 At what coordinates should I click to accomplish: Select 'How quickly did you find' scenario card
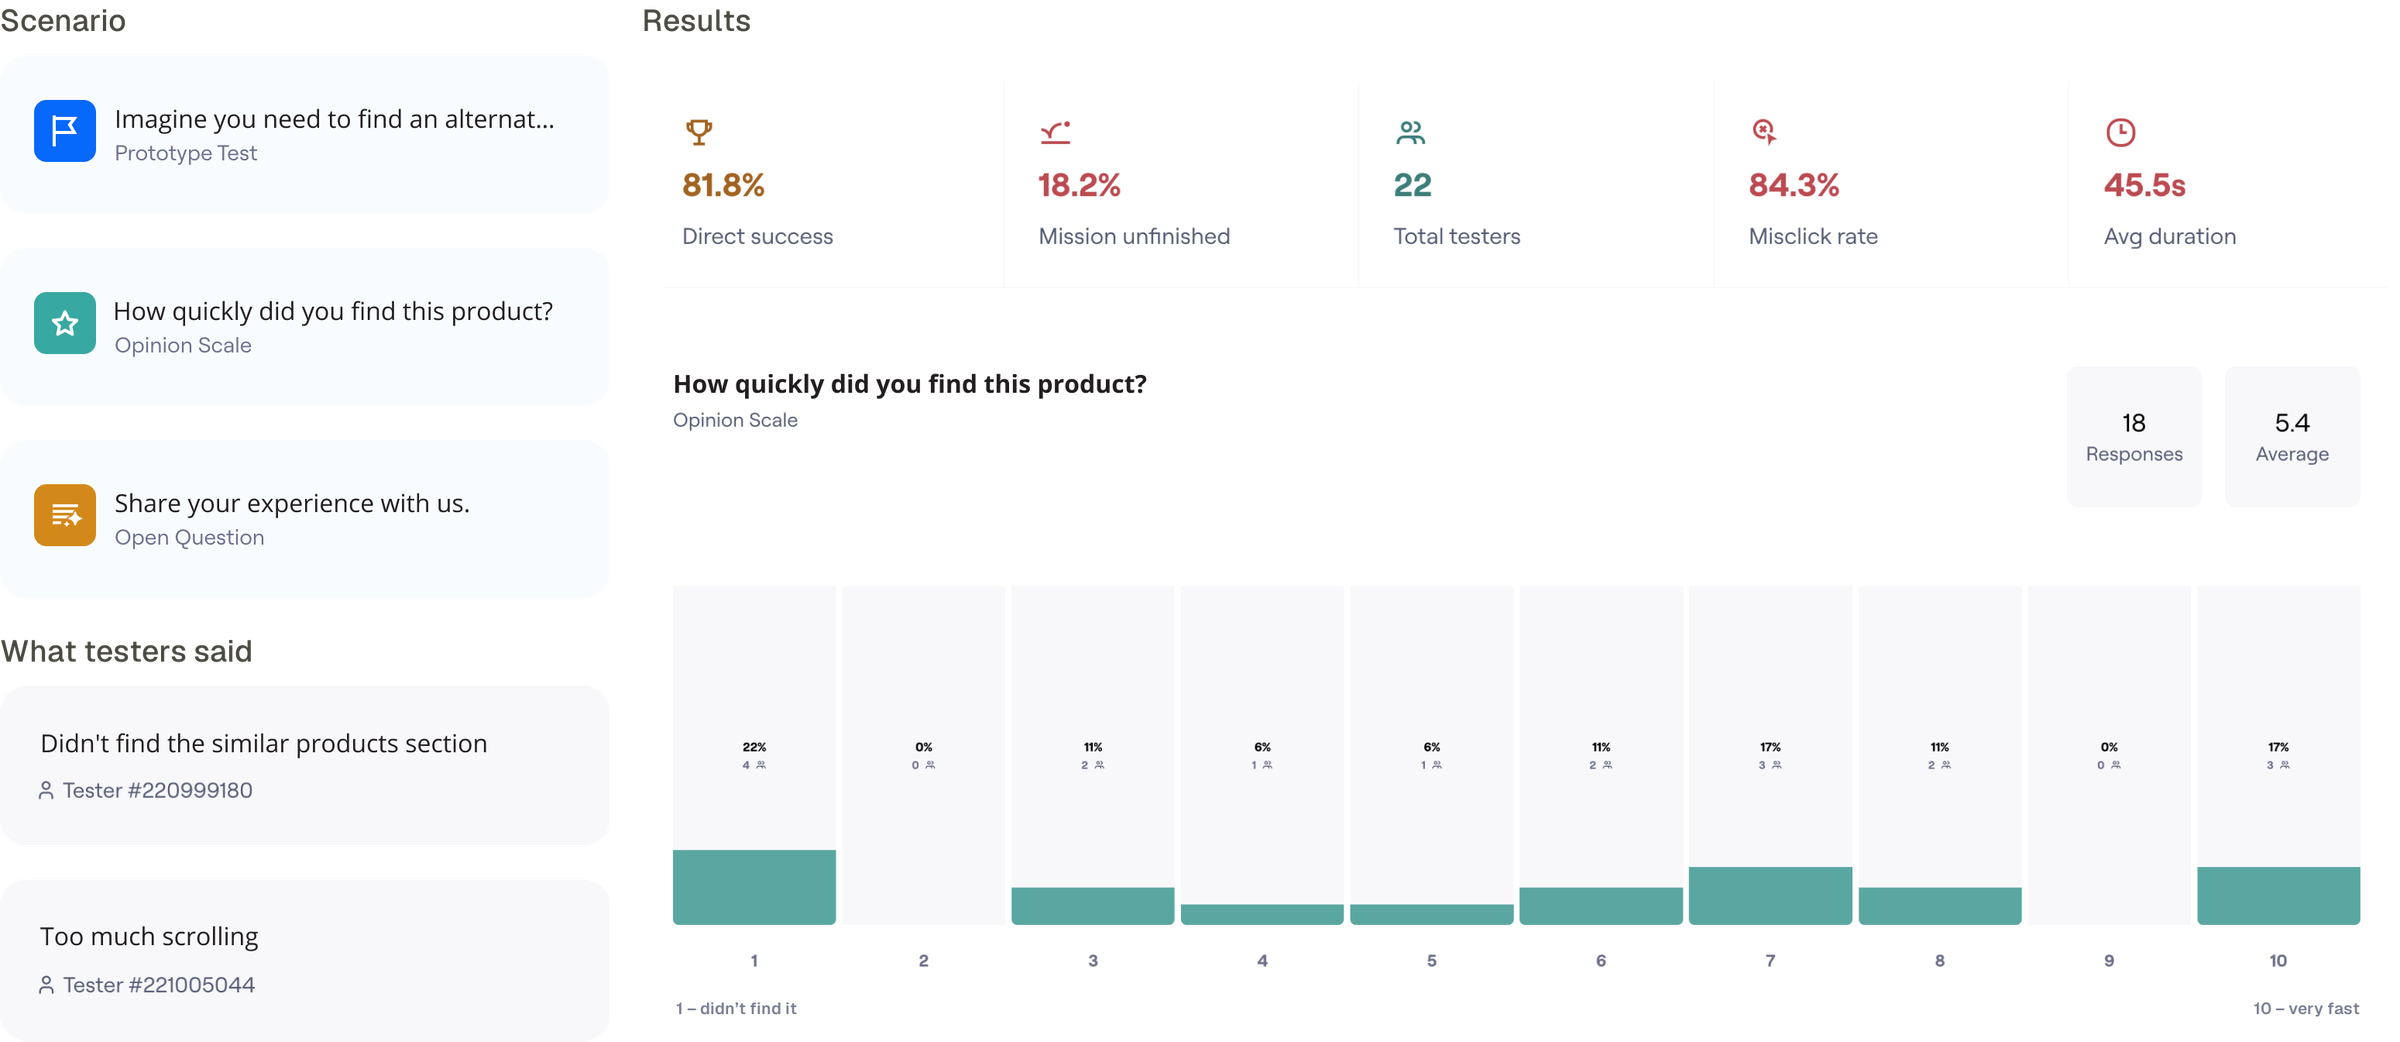point(304,326)
